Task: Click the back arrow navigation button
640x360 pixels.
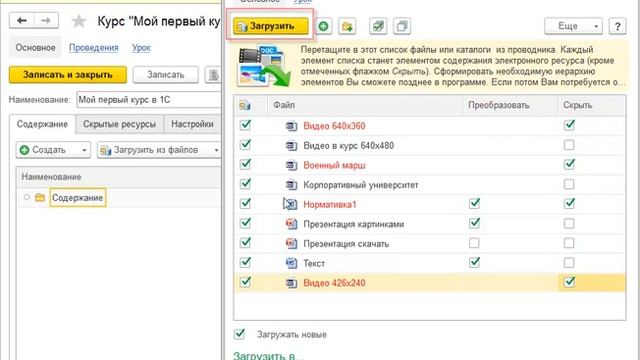Action: tap(22, 20)
